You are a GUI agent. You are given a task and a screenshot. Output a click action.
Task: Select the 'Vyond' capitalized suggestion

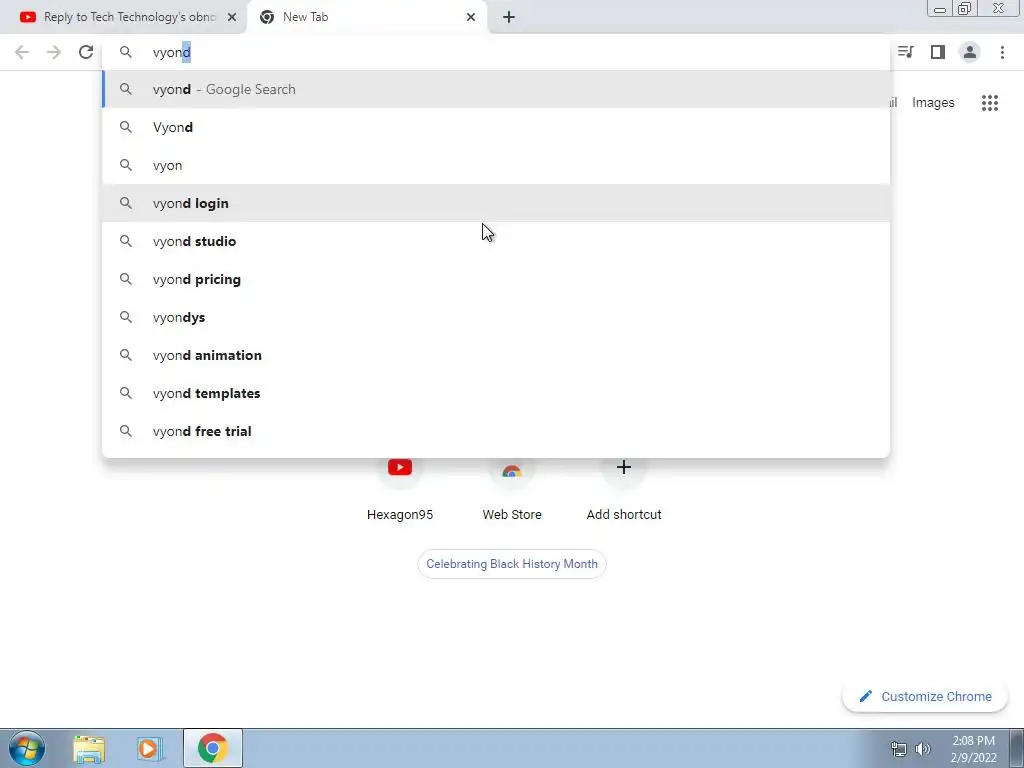click(496, 127)
